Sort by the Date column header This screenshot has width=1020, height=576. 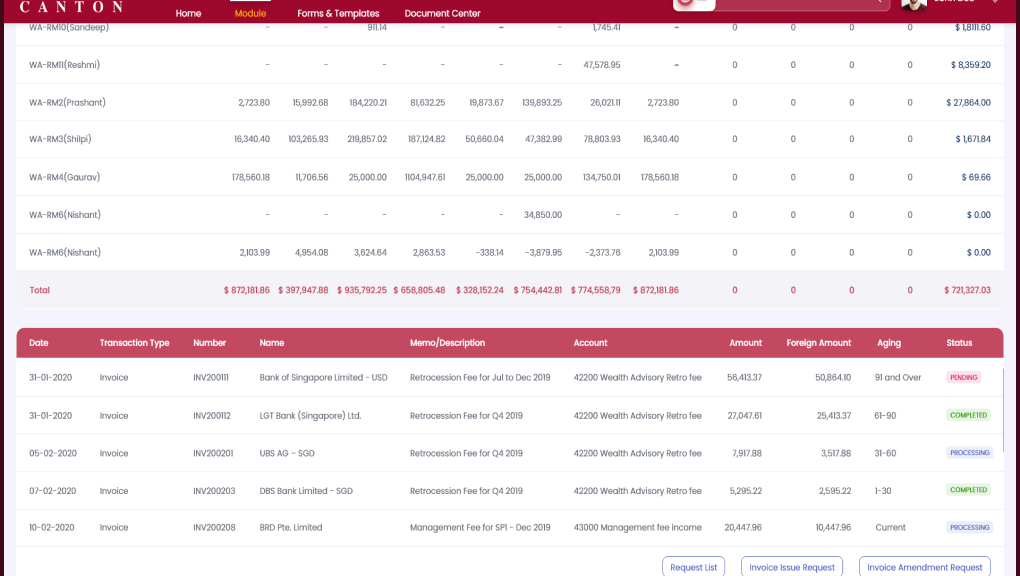(x=38, y=343)
